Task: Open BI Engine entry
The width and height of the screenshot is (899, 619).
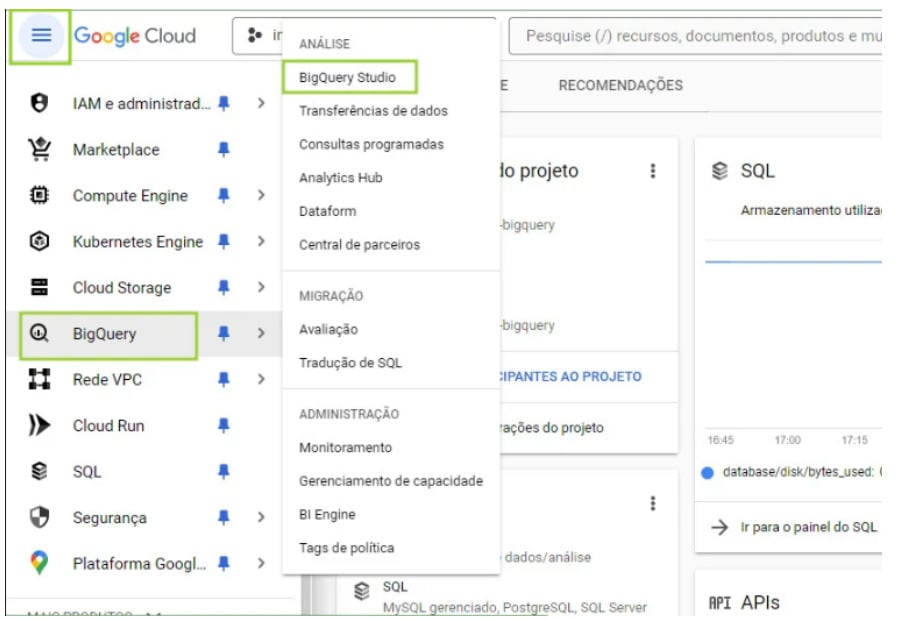Action: [x=327, y=515]
